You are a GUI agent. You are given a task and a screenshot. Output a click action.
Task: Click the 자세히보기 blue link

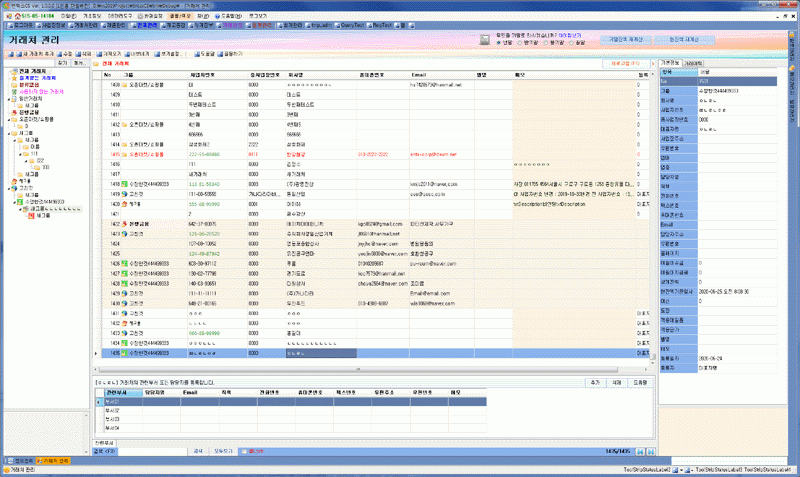[x=570, y=36]
